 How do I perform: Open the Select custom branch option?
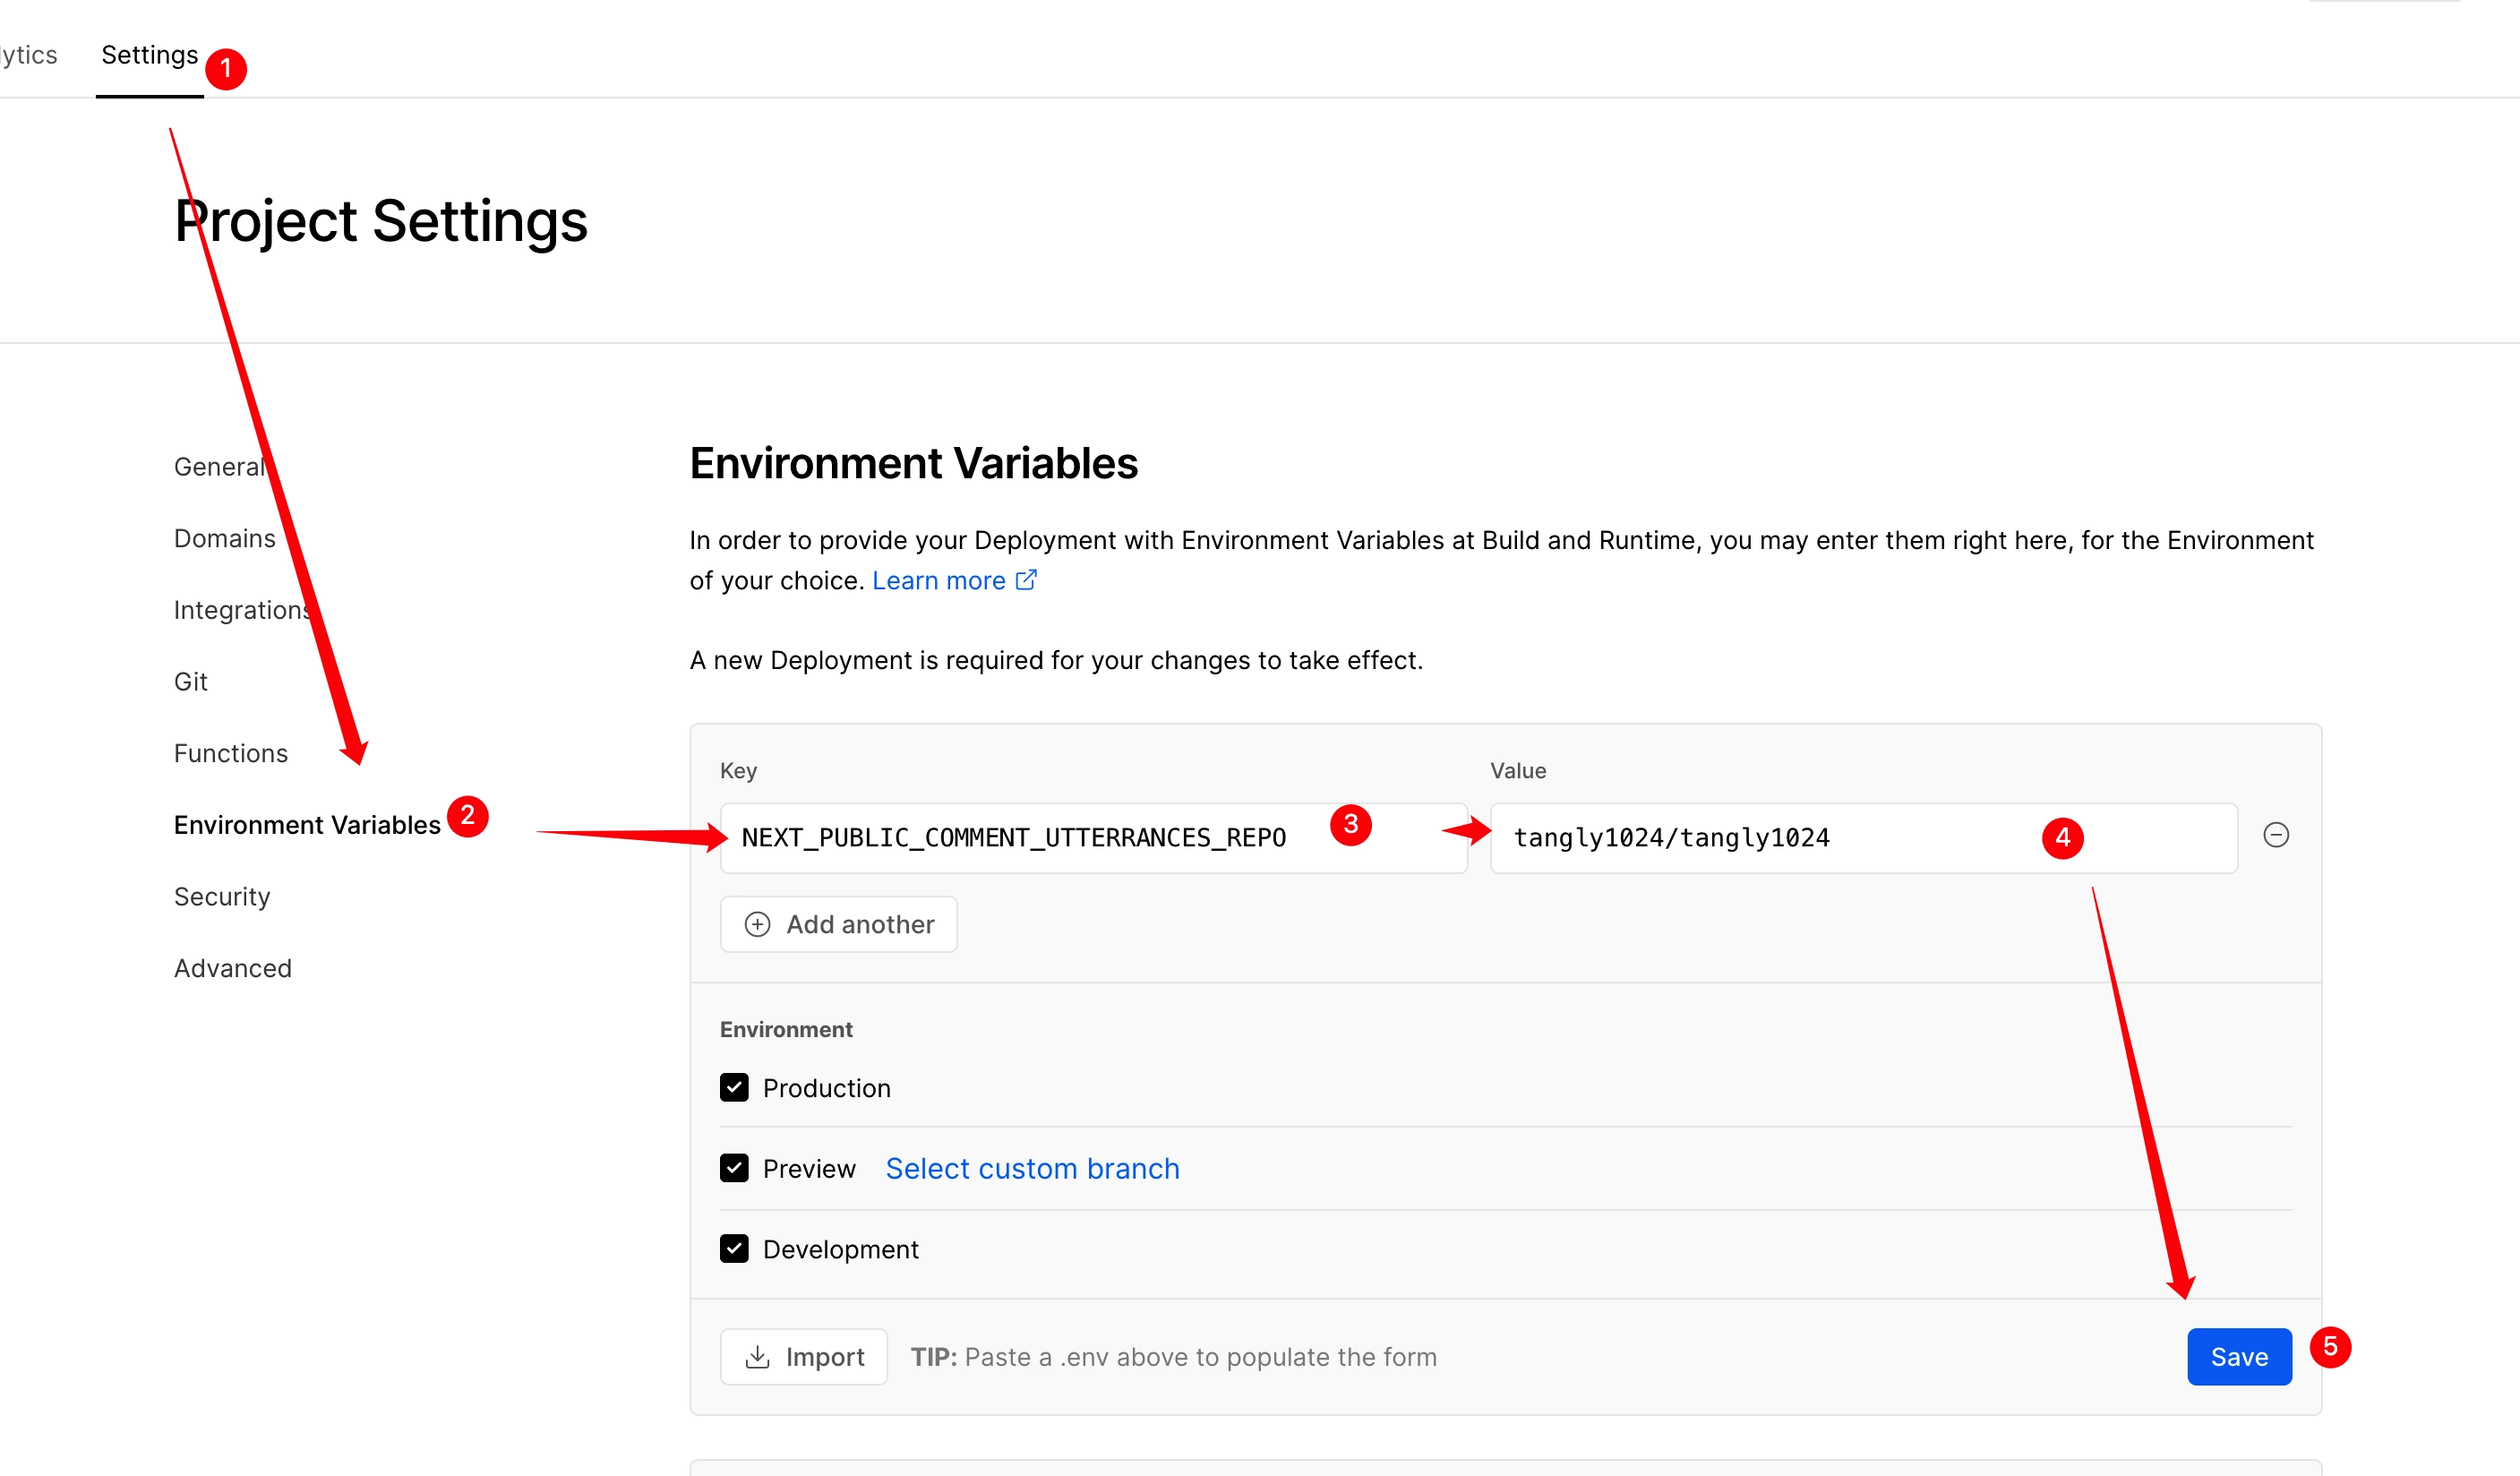[1032, 1168]
